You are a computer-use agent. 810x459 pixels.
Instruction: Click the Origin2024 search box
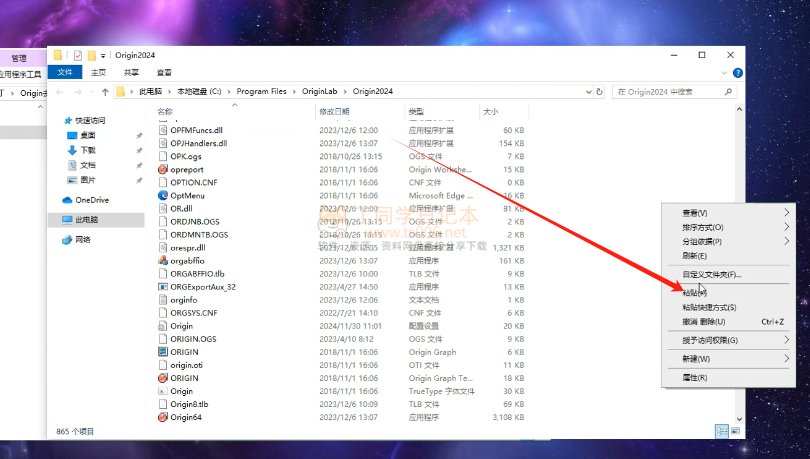pos(670,91)
